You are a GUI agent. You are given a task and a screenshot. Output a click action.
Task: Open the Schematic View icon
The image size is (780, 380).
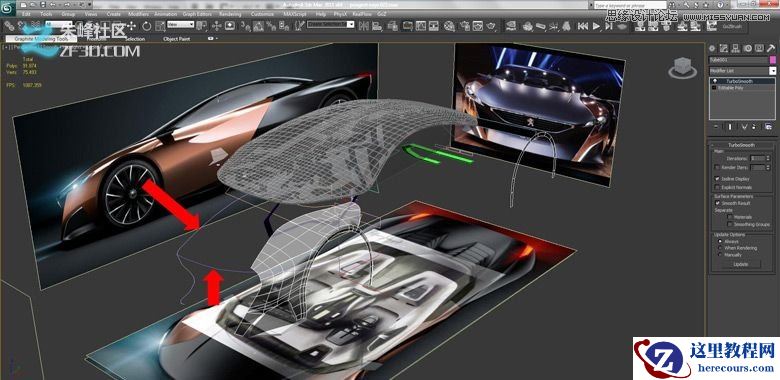pyautogui.click(x=434, y=25)
